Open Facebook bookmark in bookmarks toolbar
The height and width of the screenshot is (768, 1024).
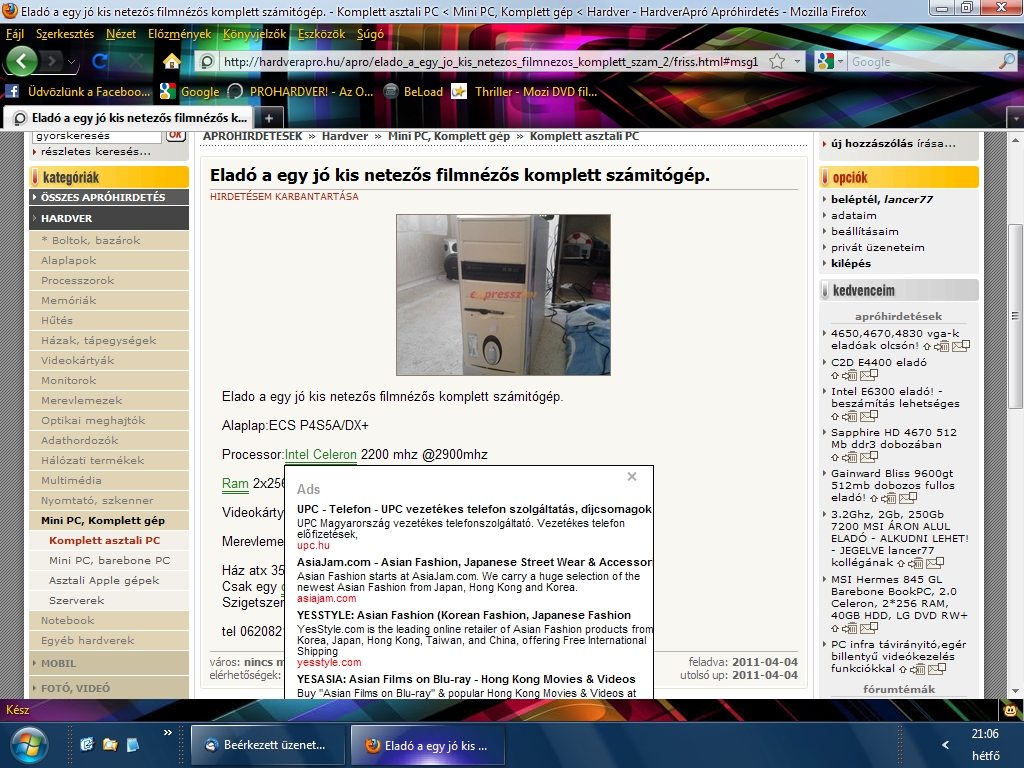pyautogui.click(x=78, y=92)
